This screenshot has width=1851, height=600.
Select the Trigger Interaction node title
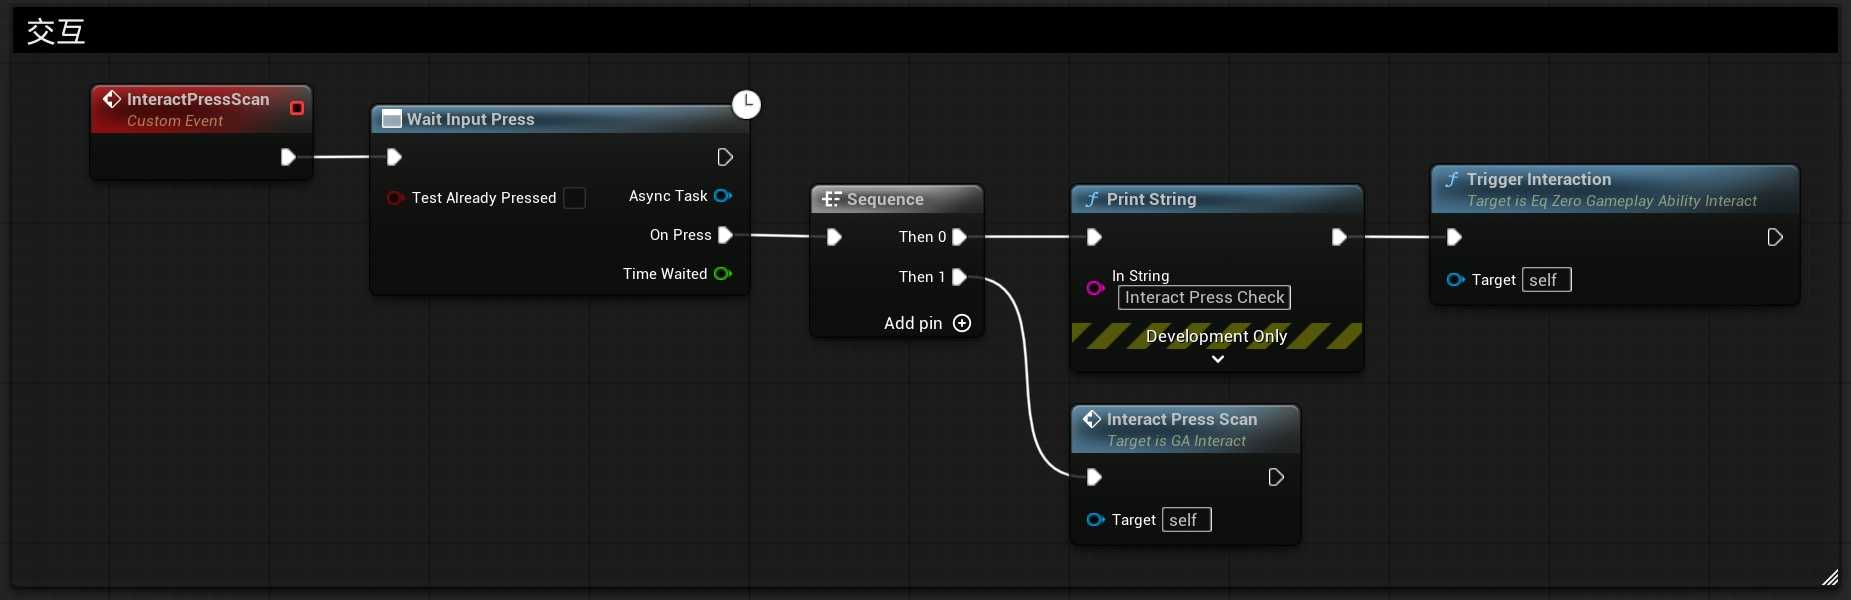1538,180
